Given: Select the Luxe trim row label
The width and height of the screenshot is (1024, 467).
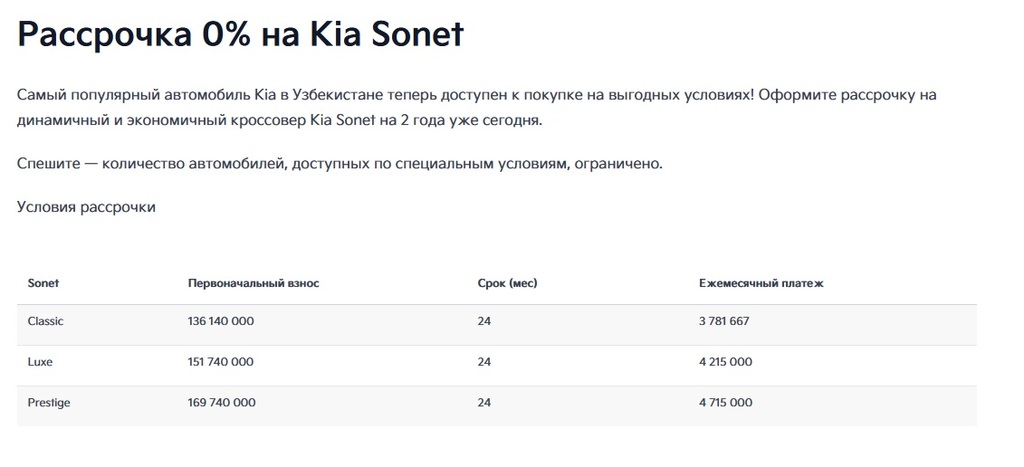Looking at the screenshot, I should (x=40, y=362).
